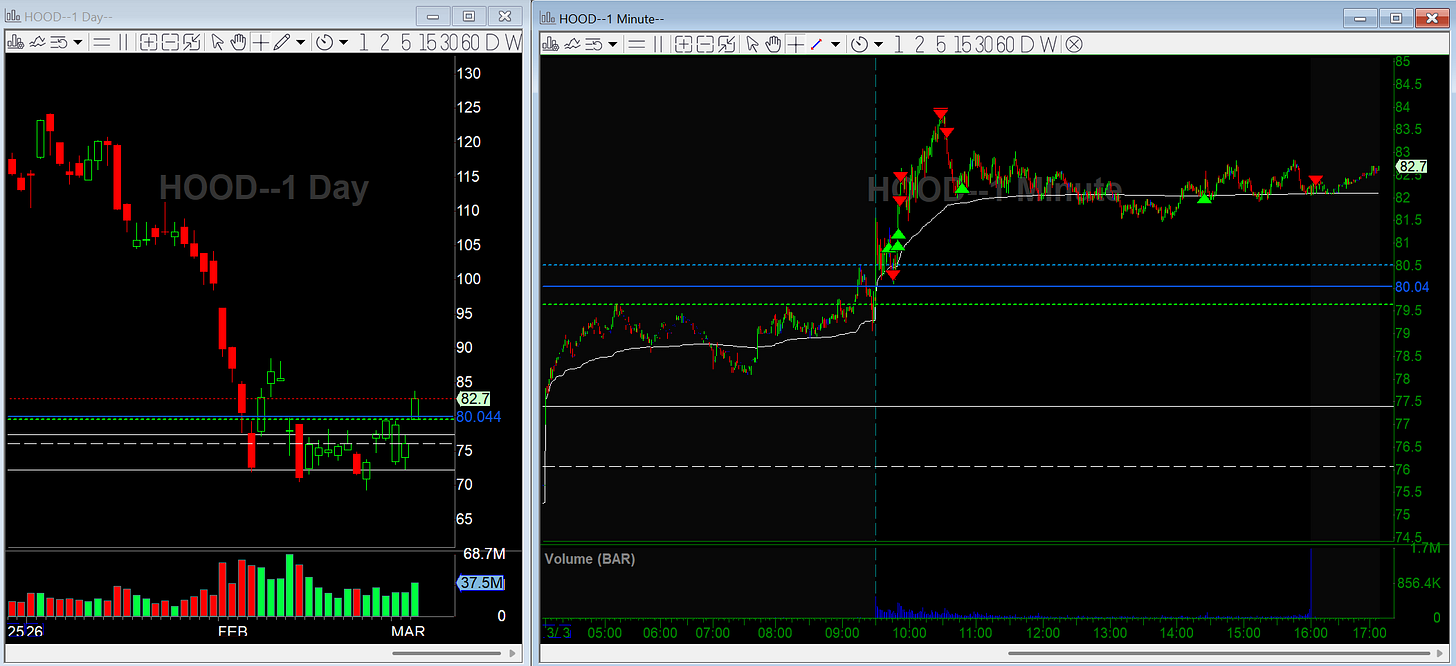The image size is (1456, 666).
Task: Click the list-return icon in 1 Minute toolbar
Action: click(595, 43)
